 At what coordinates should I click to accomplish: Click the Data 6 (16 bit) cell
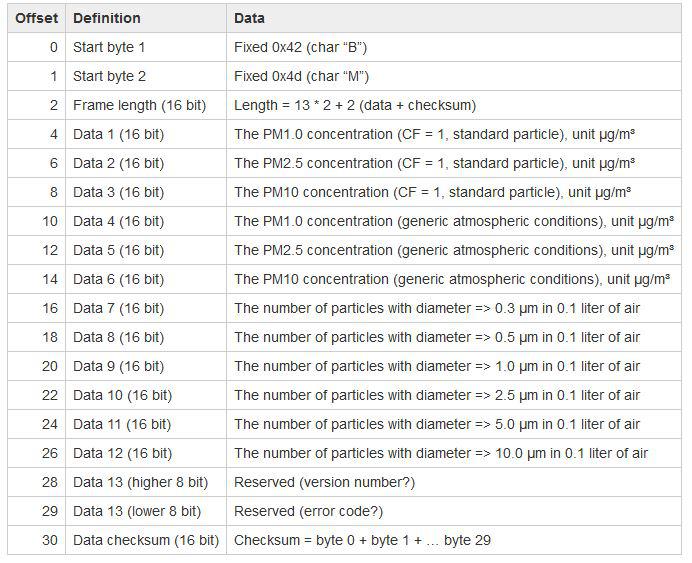point(146,279)
